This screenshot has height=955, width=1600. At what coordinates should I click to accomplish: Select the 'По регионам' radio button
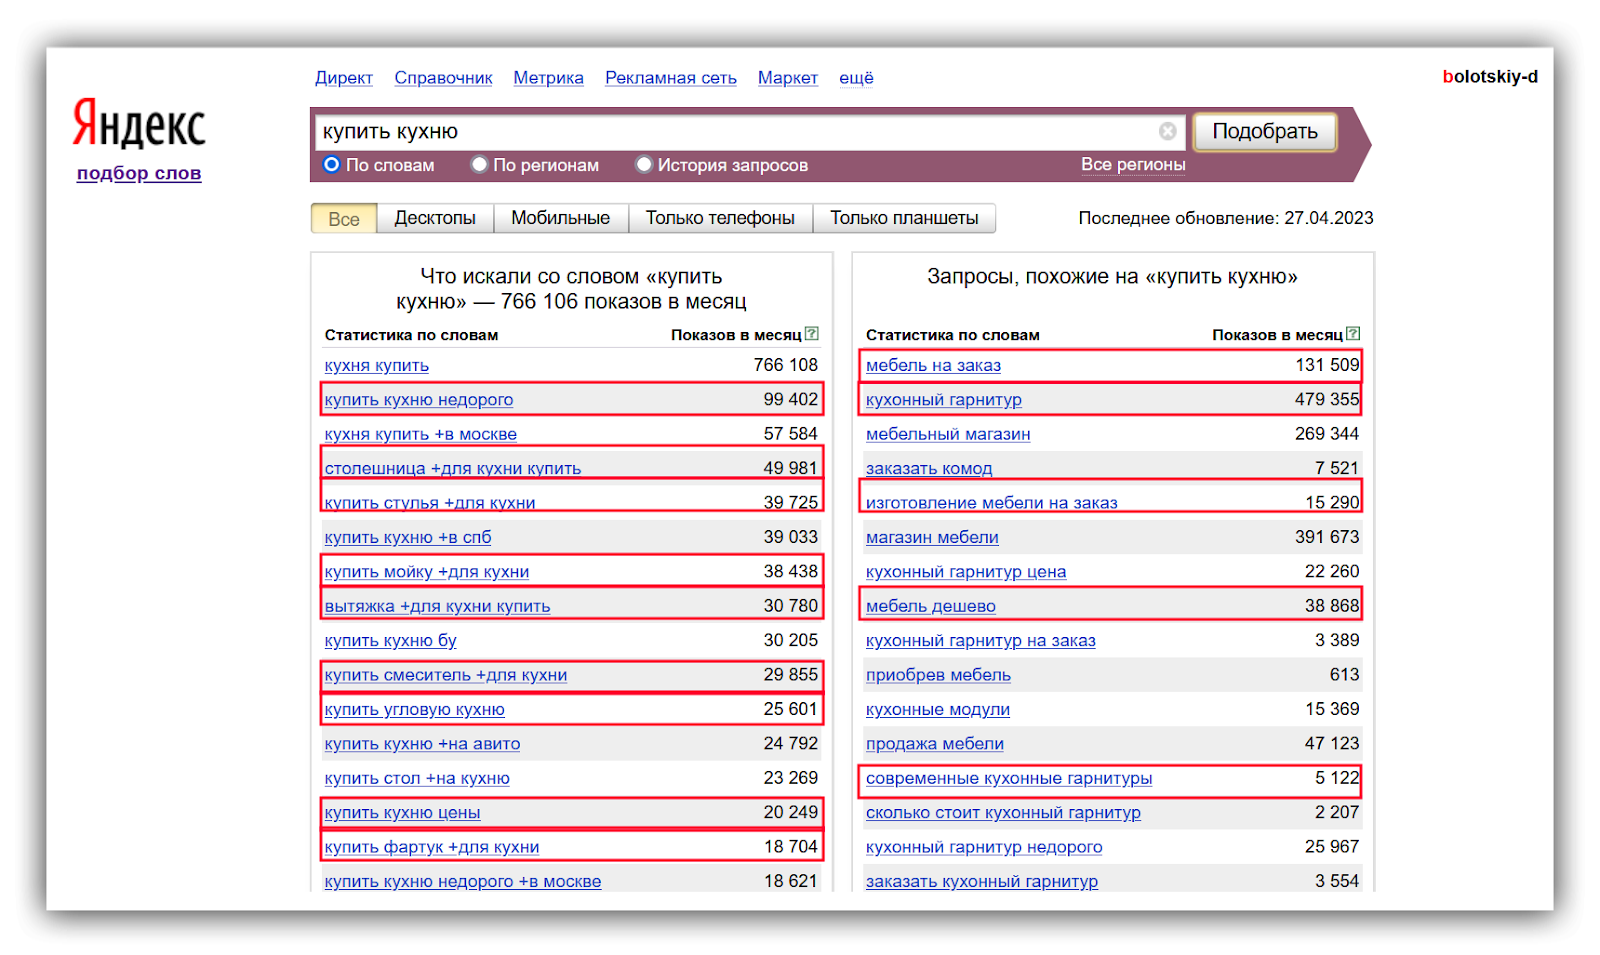(479, 164)
